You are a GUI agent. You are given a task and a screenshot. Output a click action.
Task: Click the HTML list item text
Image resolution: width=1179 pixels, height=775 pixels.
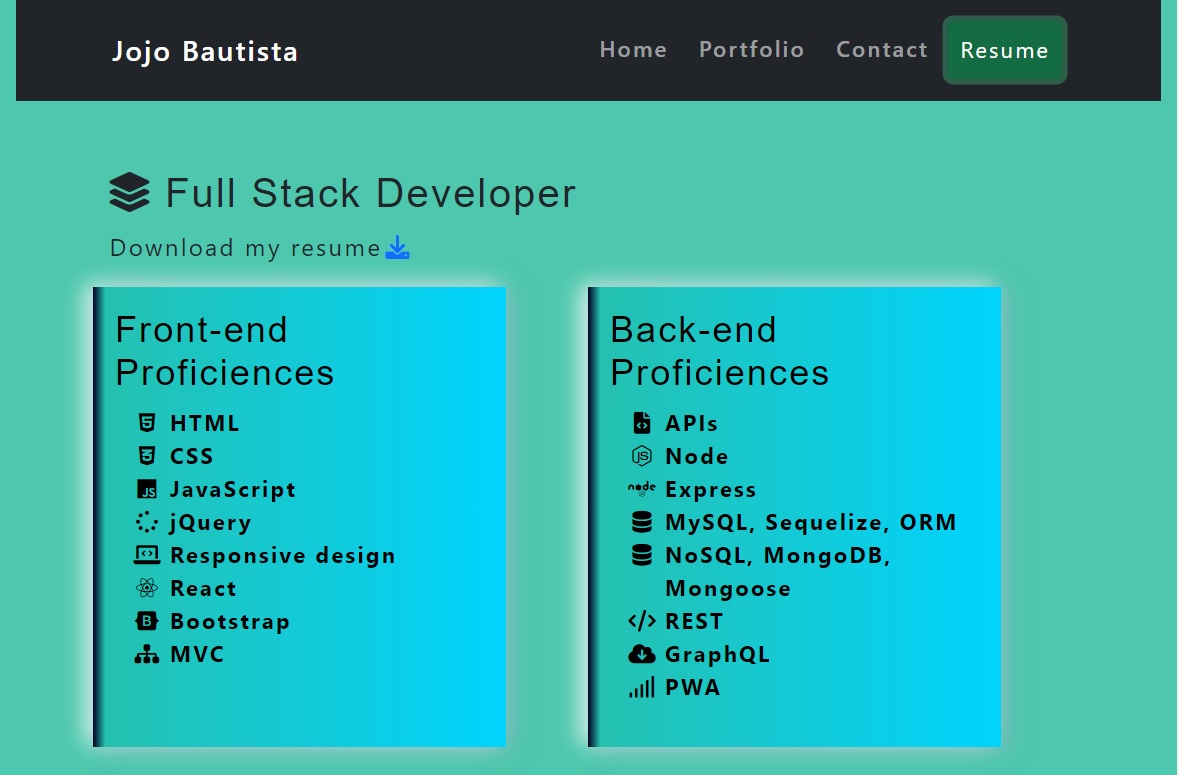pos(205,423)
